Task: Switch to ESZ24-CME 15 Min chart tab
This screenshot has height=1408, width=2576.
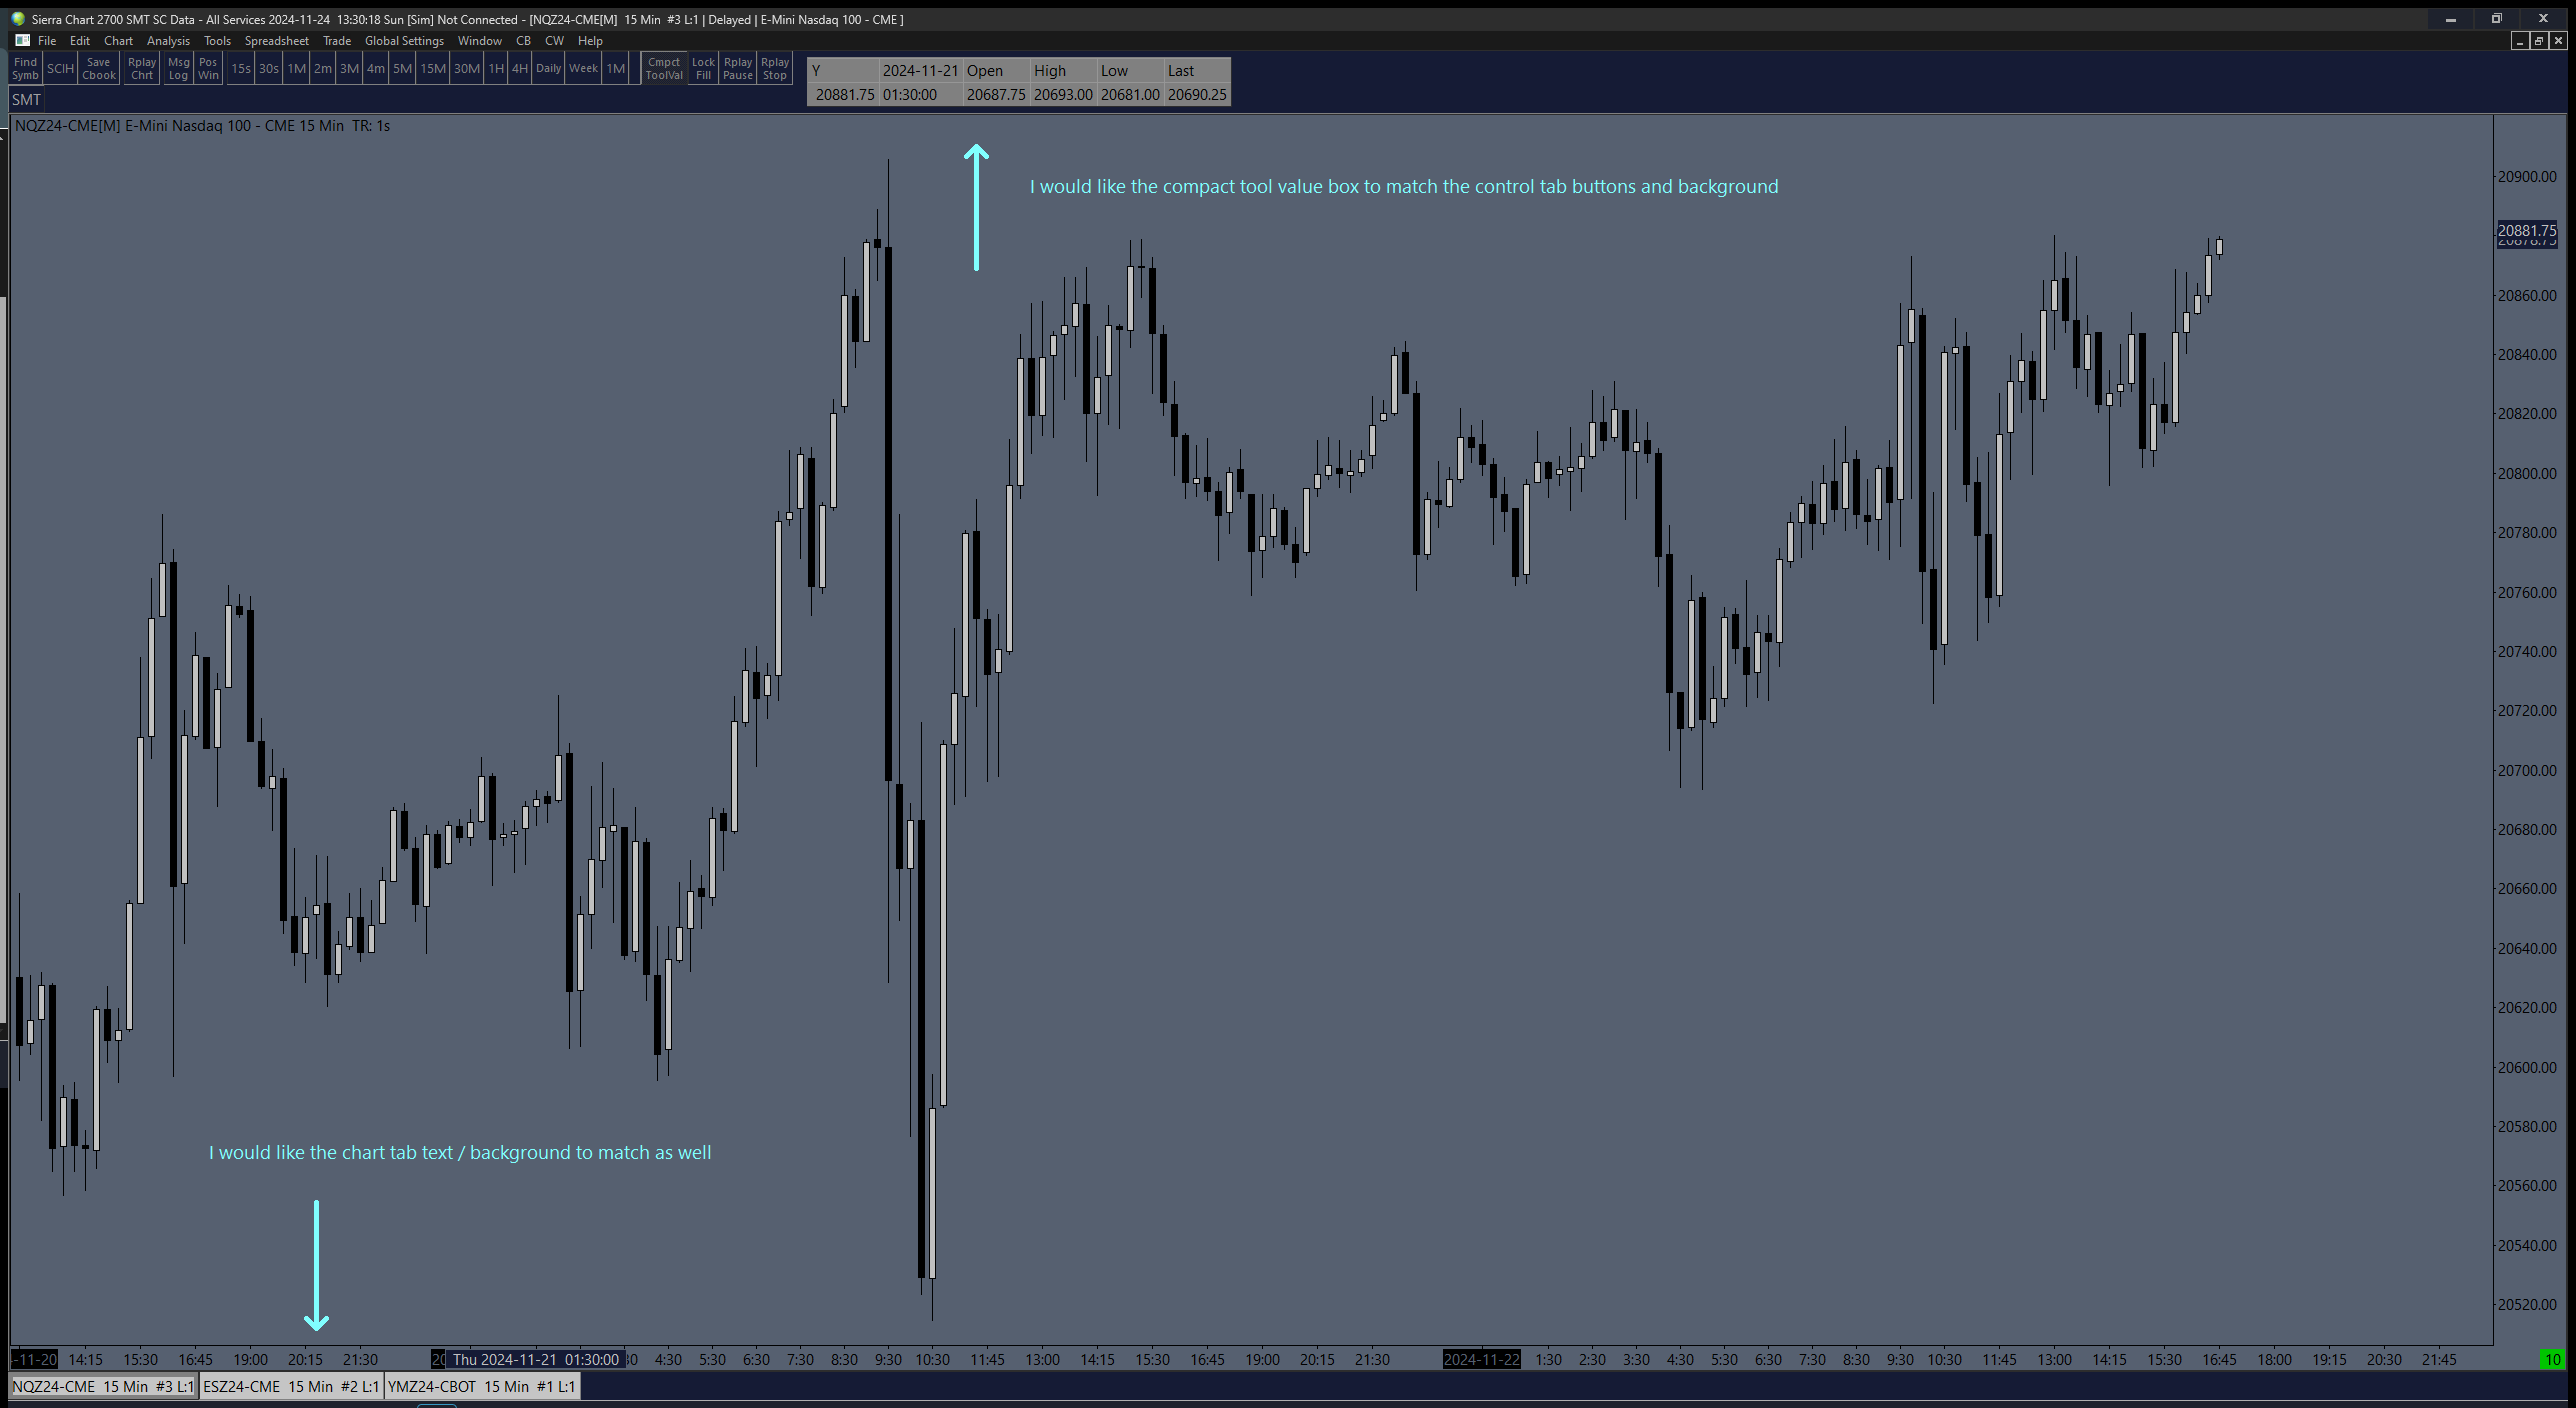Action: [291, 1386]
